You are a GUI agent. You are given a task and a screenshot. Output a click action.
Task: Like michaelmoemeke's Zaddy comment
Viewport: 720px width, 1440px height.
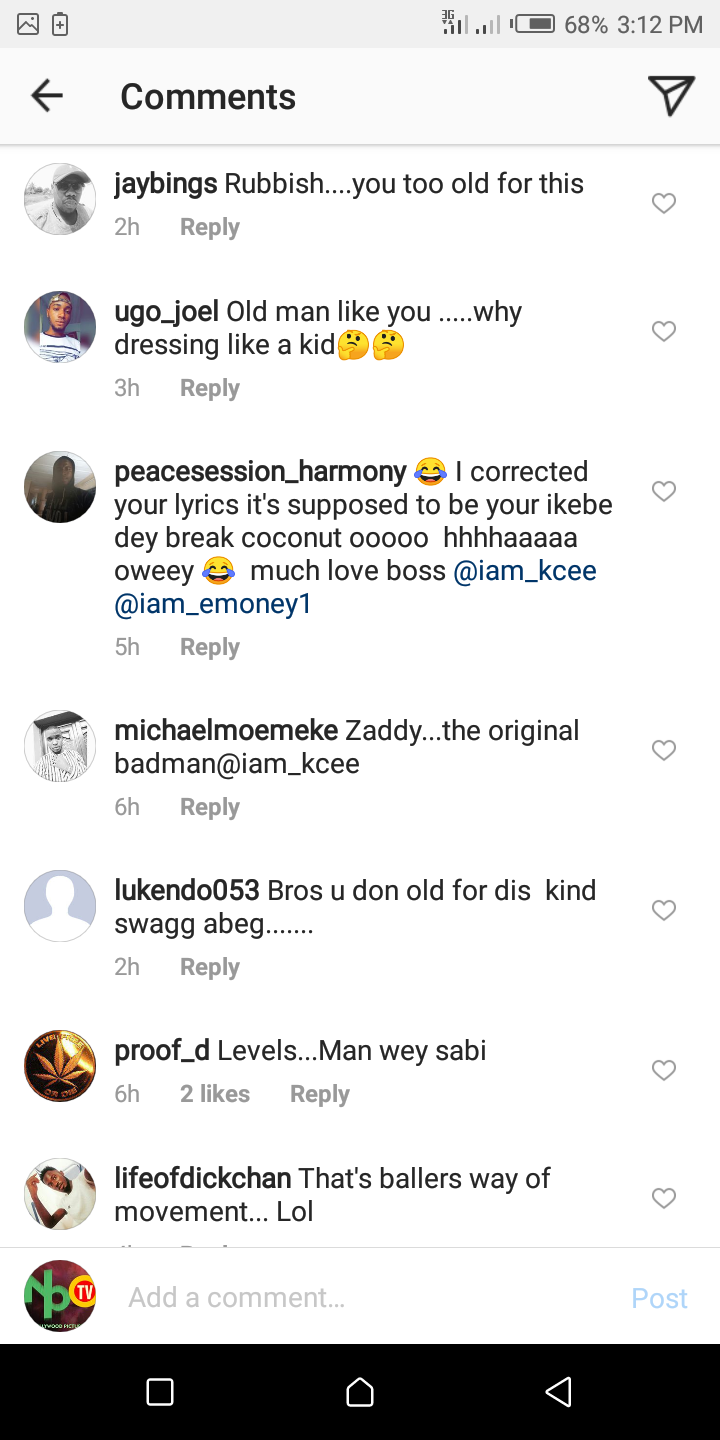pyautogui.click(x=664, y=750)
